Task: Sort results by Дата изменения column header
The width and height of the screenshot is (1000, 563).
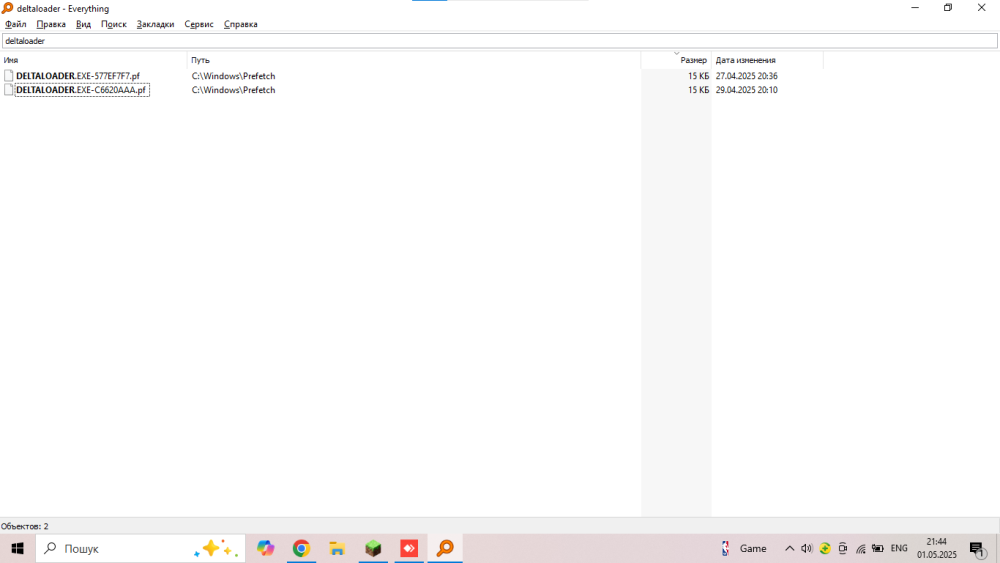Action: pos(767,60)
